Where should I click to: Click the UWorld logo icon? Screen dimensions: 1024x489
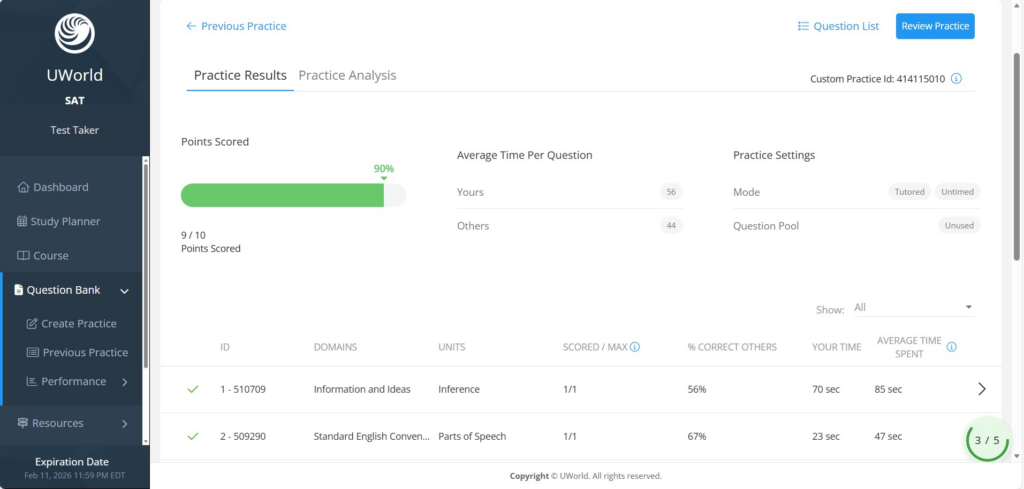click(x=74, y=33)
